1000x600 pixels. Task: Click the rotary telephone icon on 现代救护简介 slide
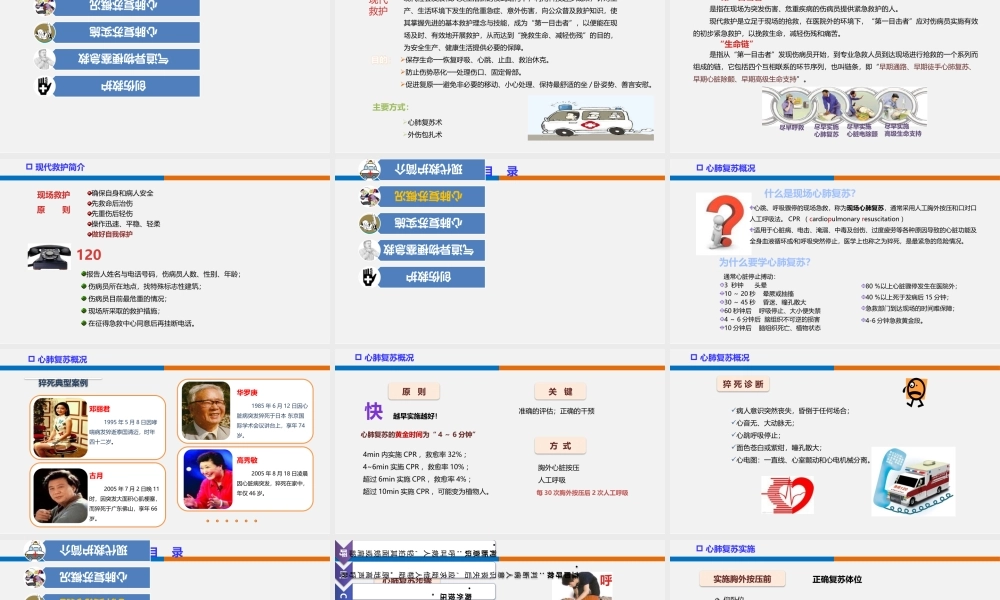[x=48, y=255]
